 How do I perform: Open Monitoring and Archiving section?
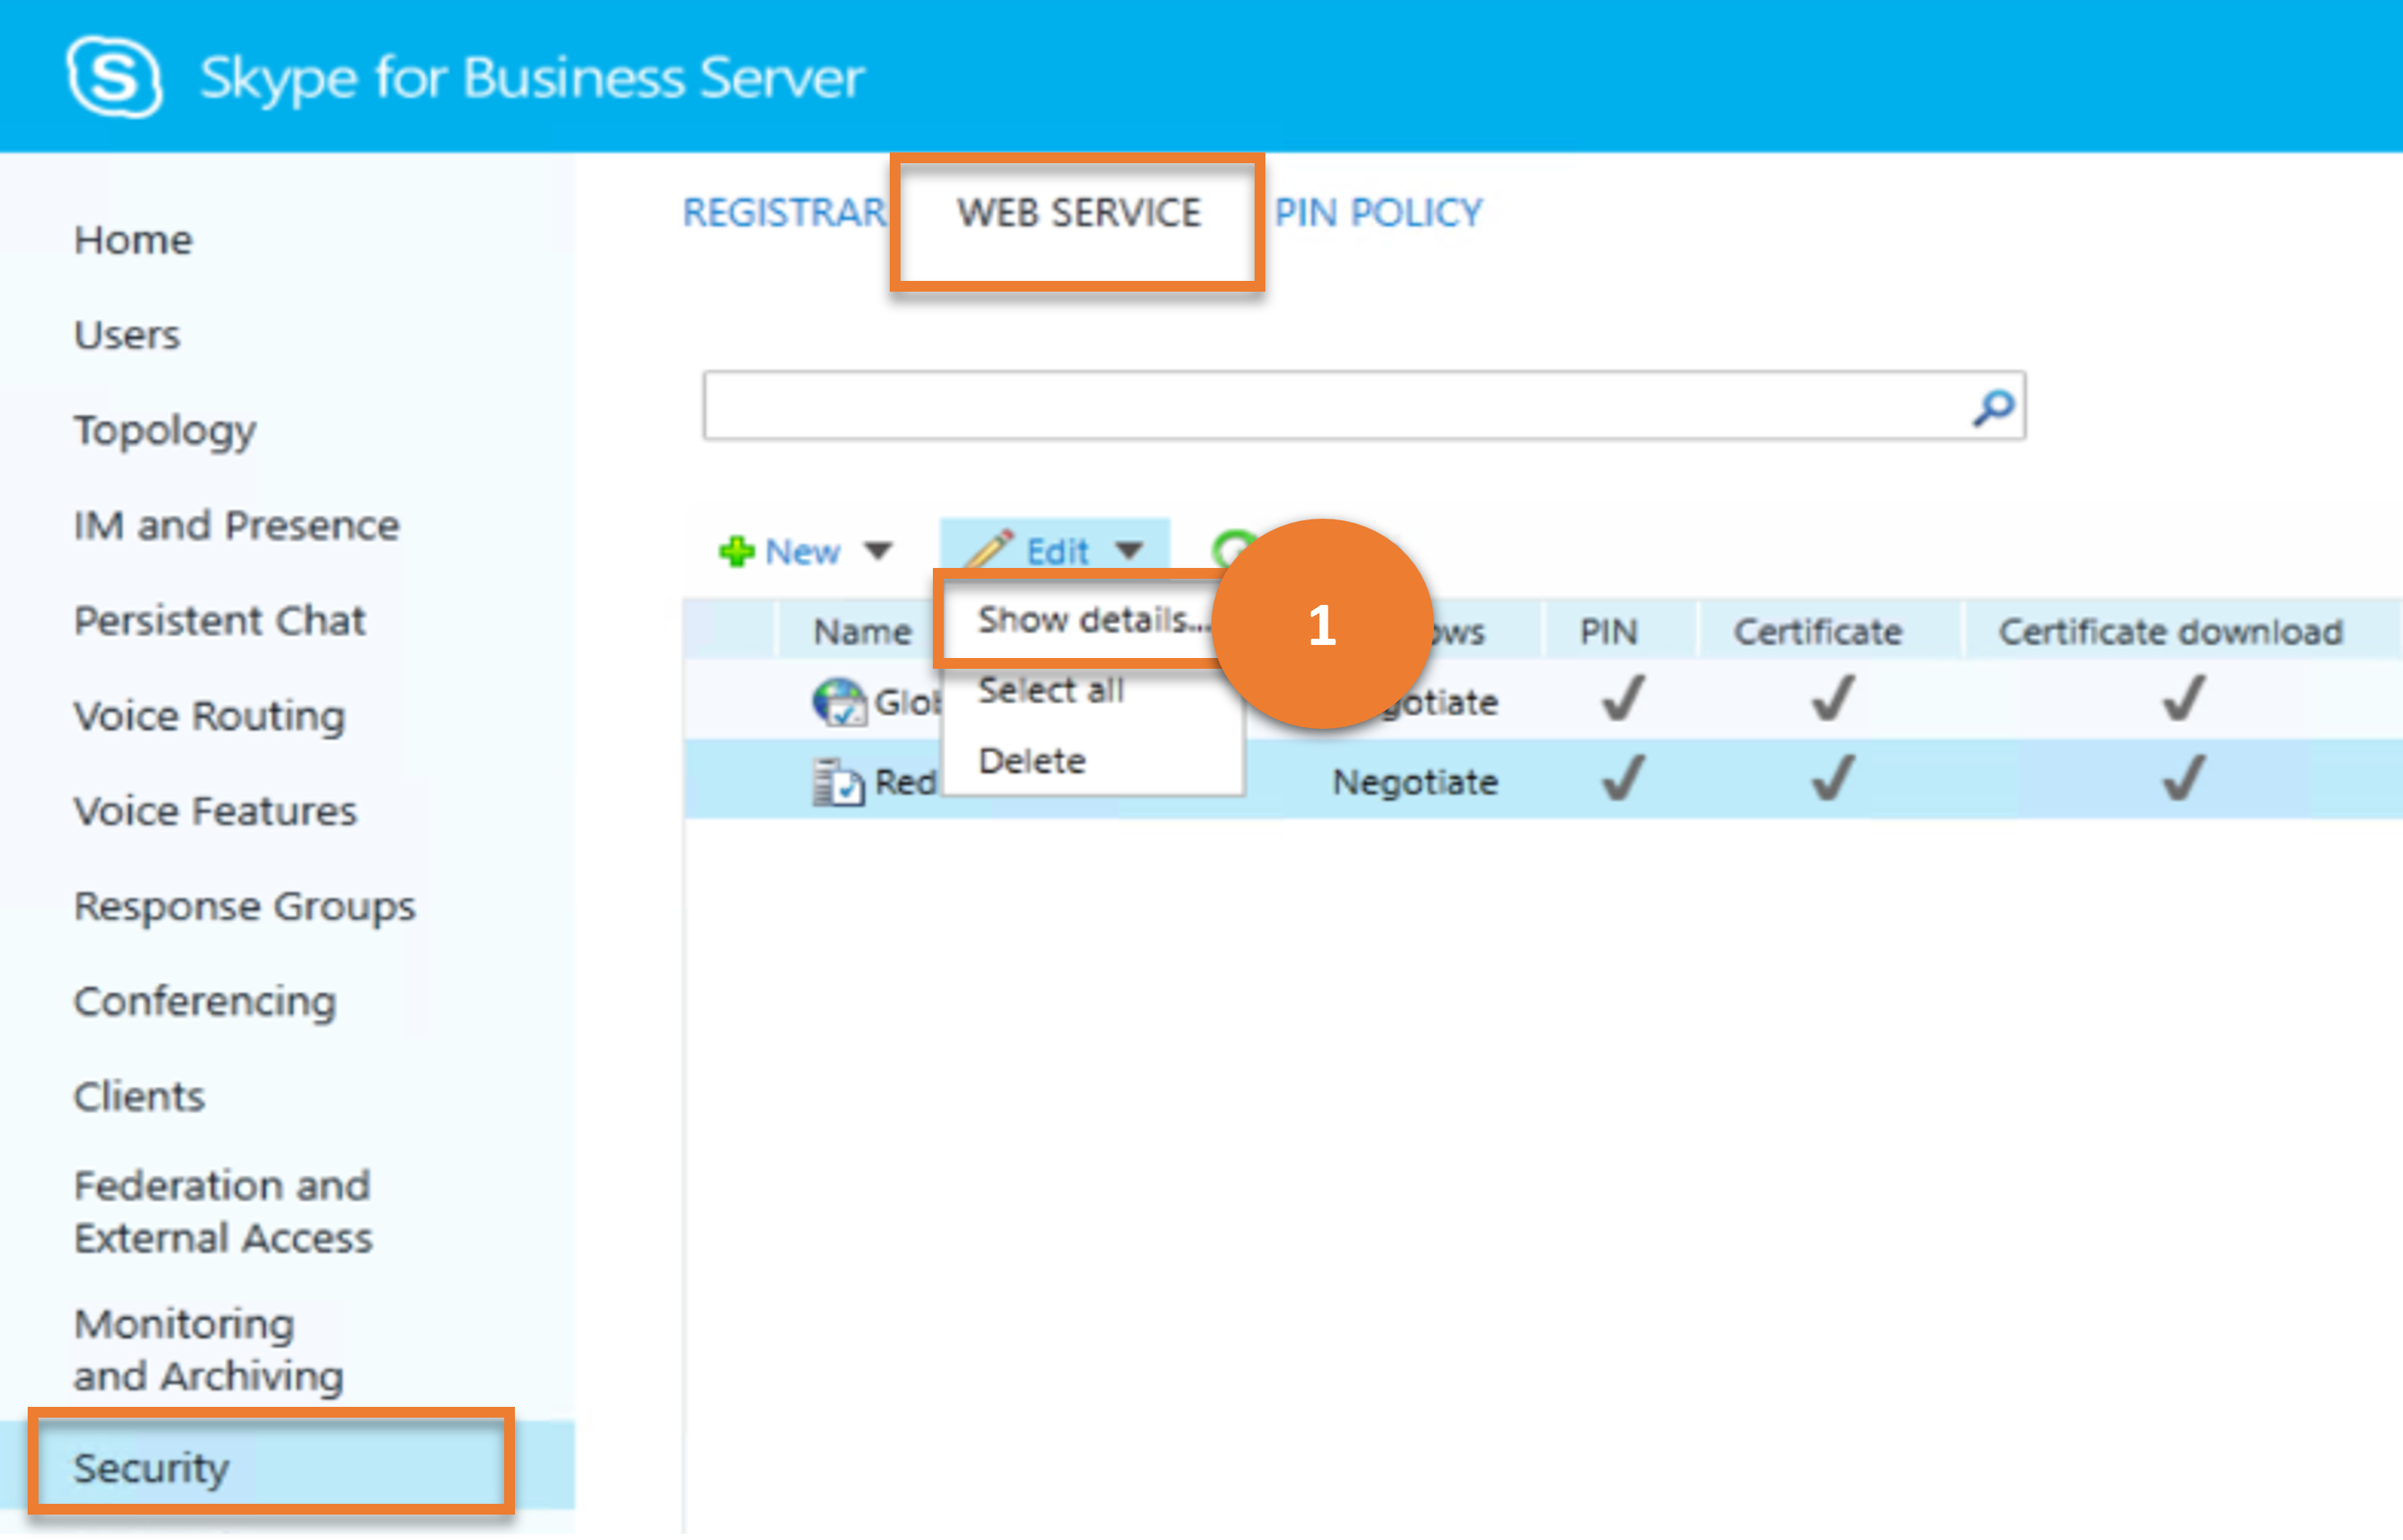pos(209,1351)
